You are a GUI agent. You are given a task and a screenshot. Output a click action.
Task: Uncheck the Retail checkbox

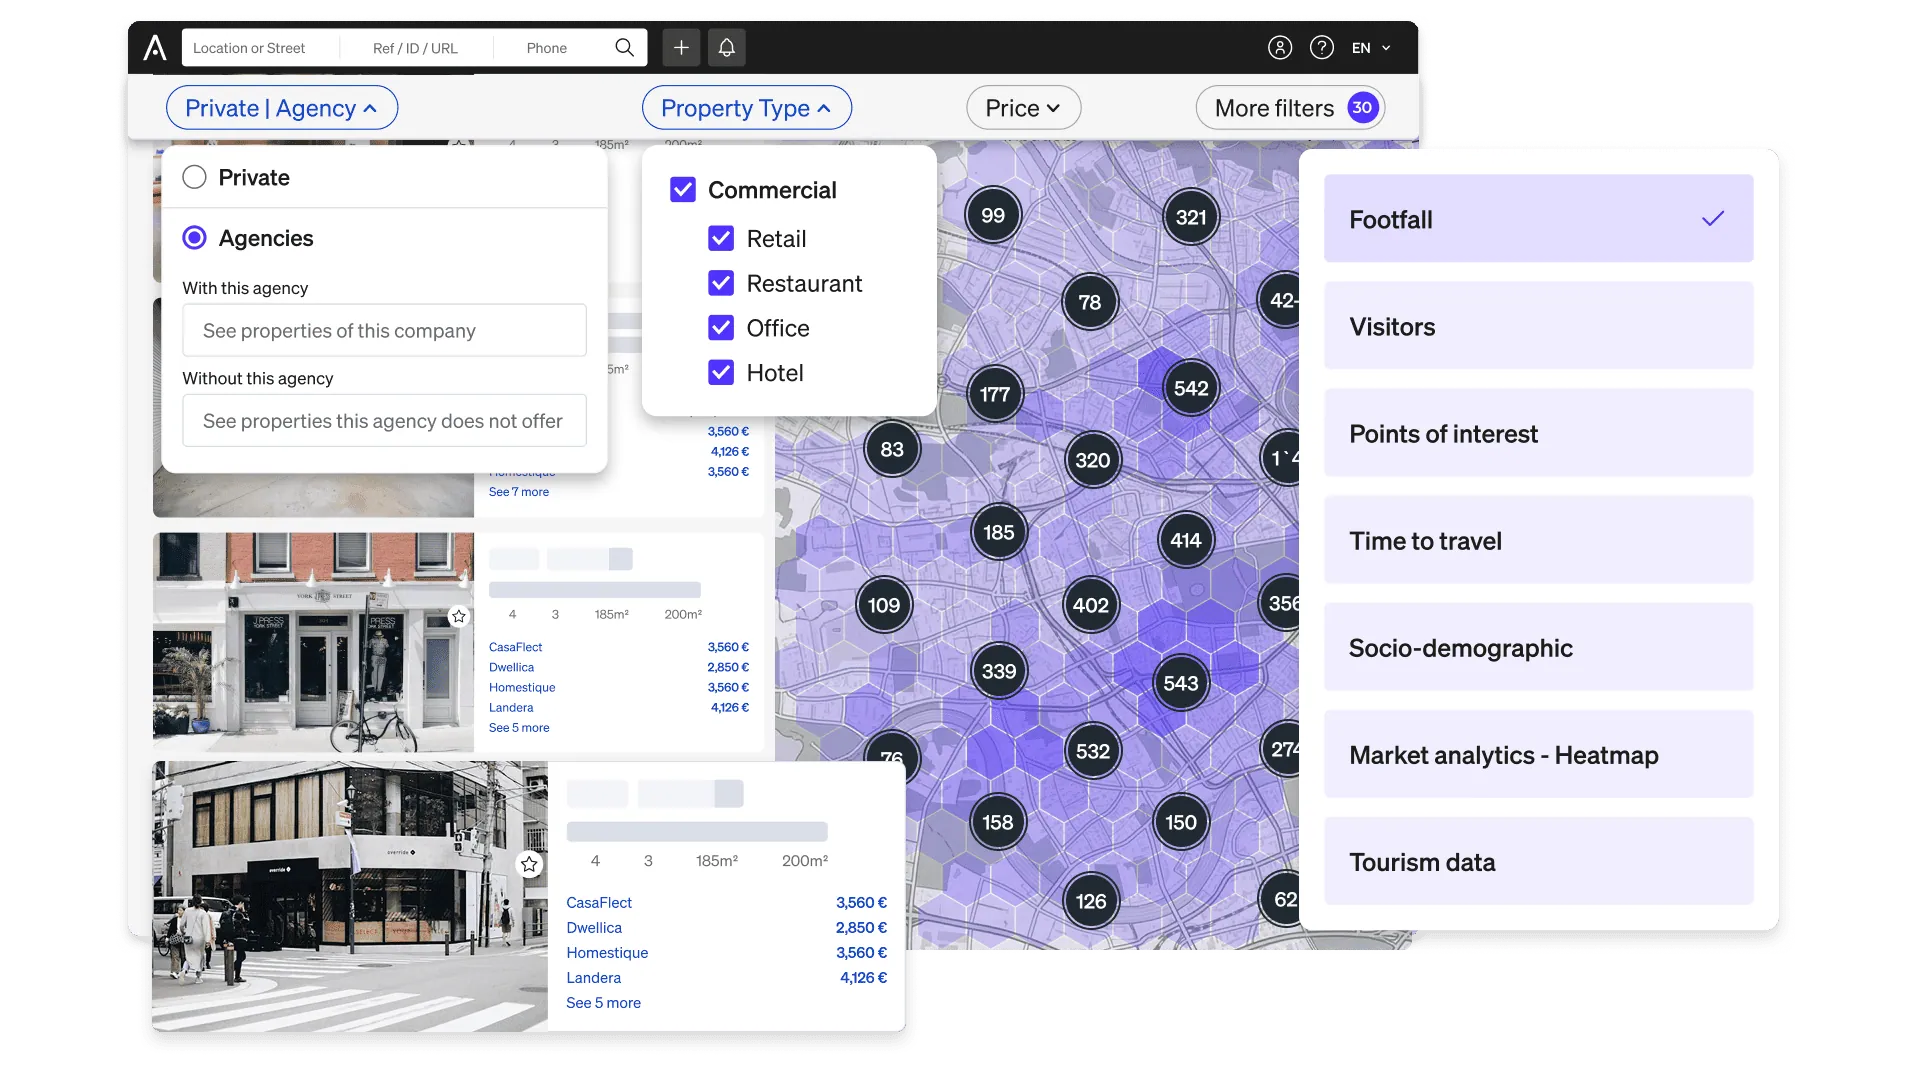click(x=721, y=238)
